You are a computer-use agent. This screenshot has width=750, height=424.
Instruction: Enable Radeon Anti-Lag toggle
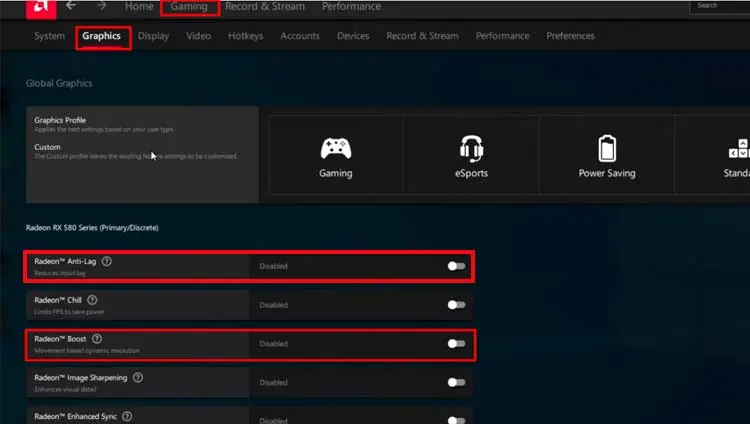tap(456, 266)
